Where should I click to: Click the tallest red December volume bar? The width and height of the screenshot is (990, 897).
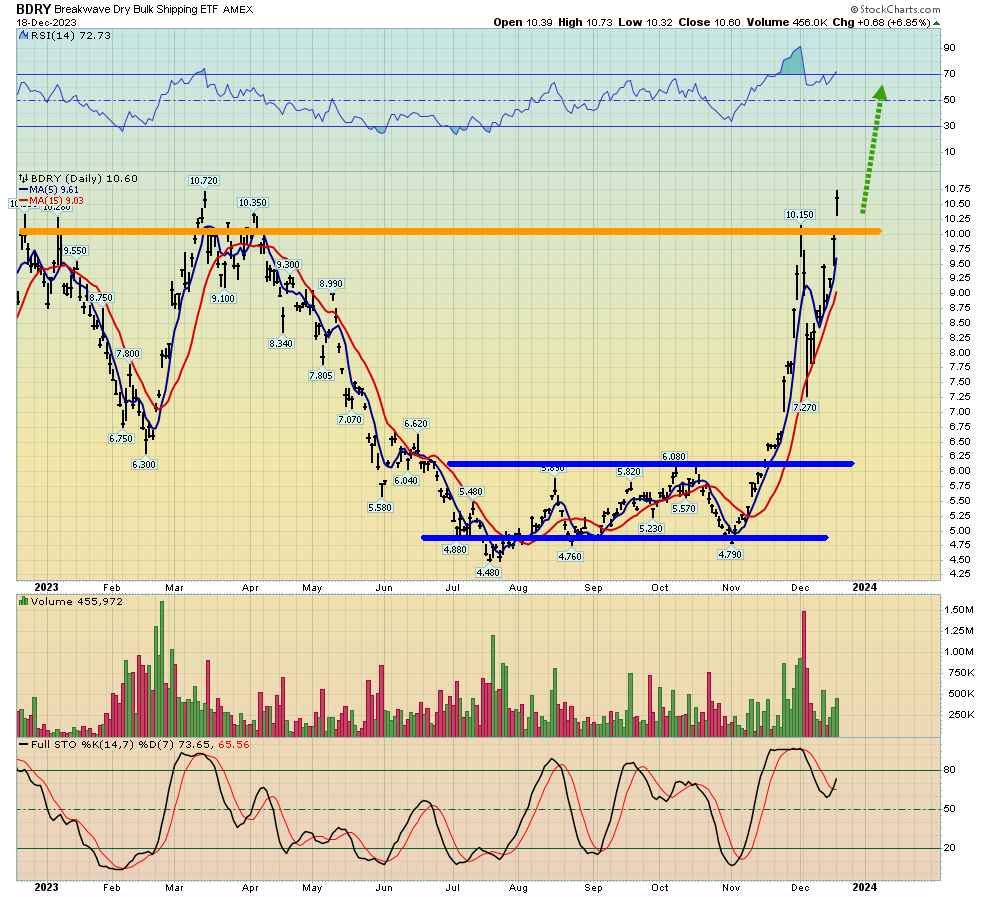[804, 674]
